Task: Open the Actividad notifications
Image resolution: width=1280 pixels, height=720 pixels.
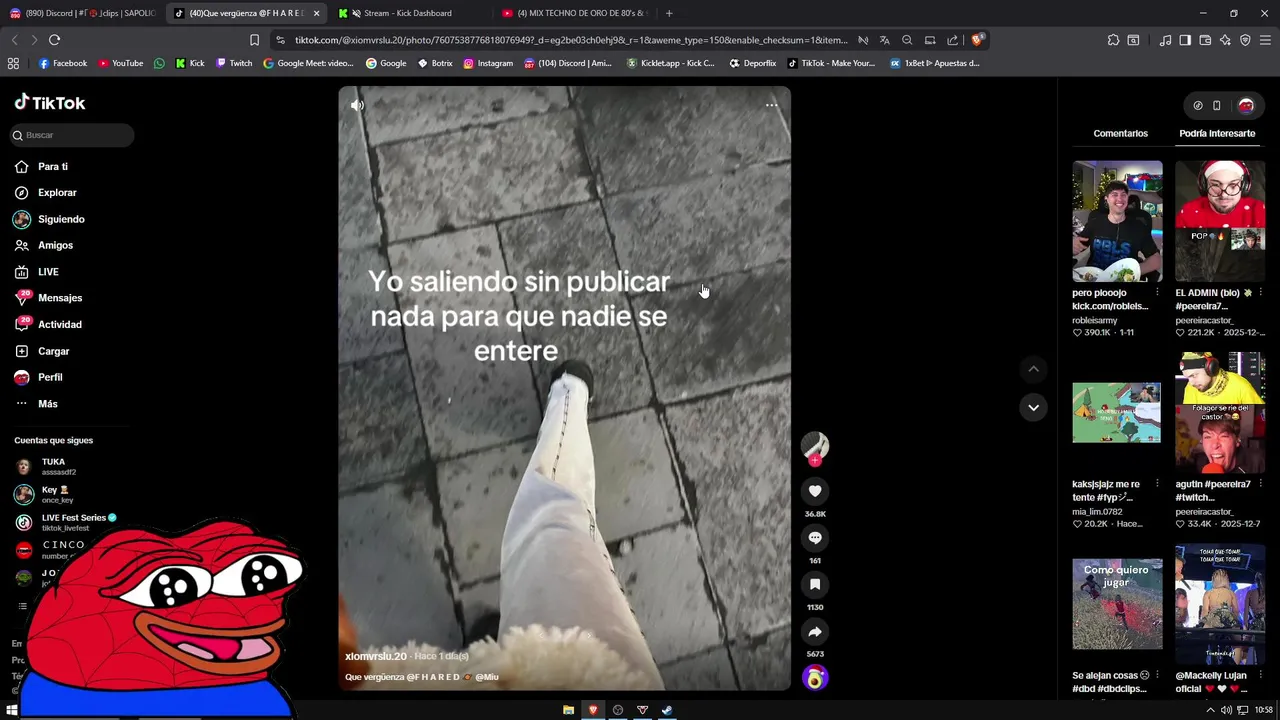Action: pos(49,324)
